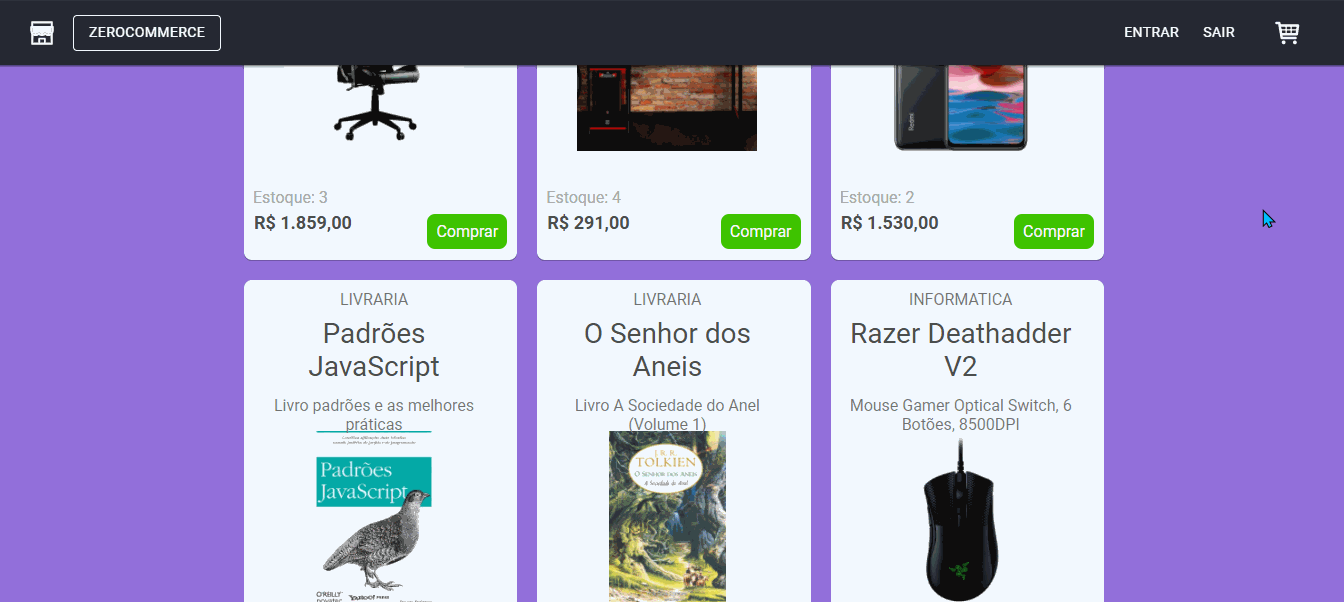Click the R$ 1.859,00 price text

point(303,223)
